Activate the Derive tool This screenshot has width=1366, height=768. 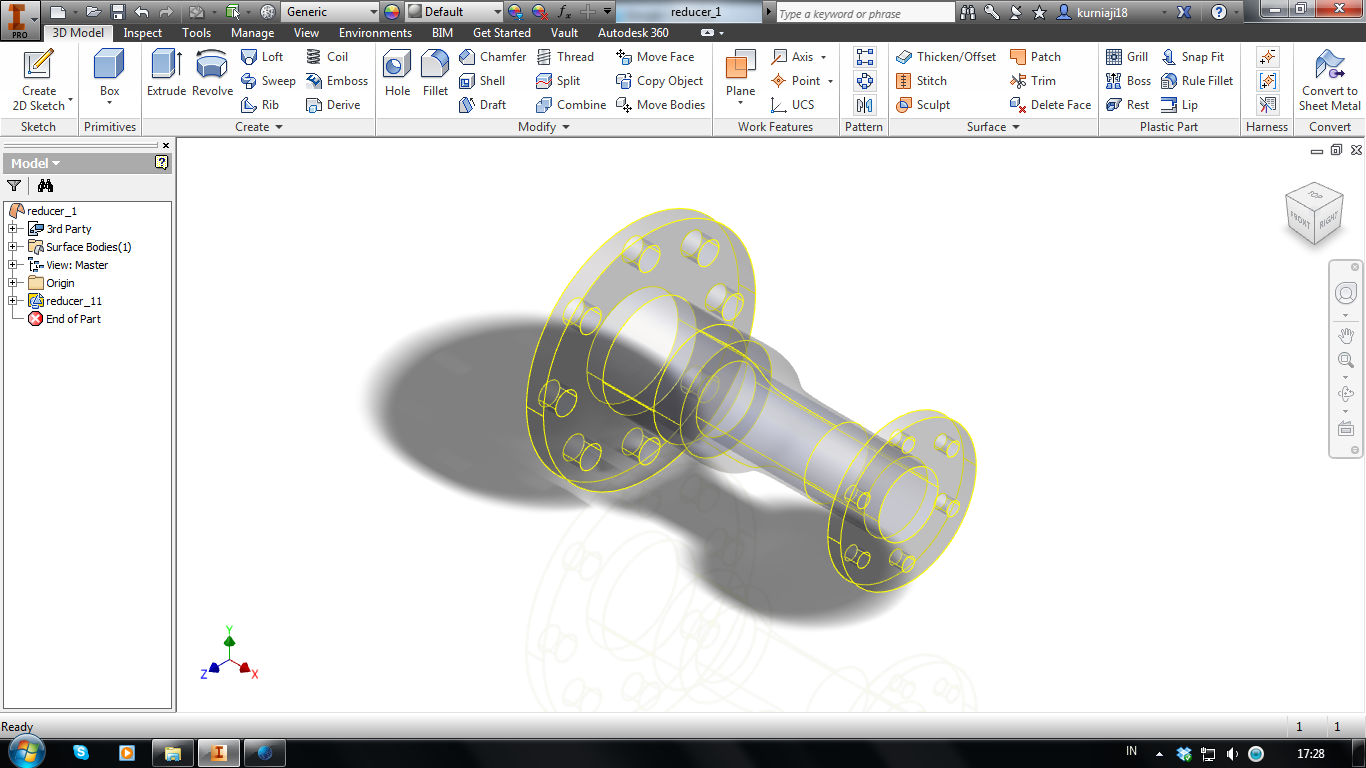tap(333, 105)
